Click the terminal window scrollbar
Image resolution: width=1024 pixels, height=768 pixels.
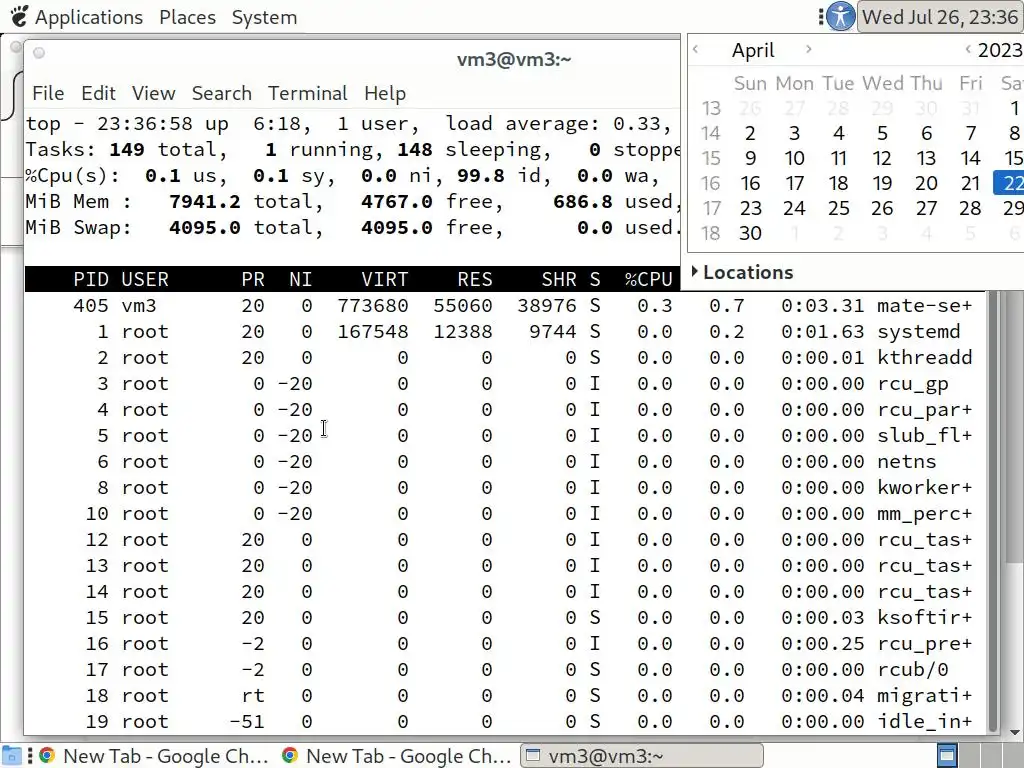coord(993,511)
